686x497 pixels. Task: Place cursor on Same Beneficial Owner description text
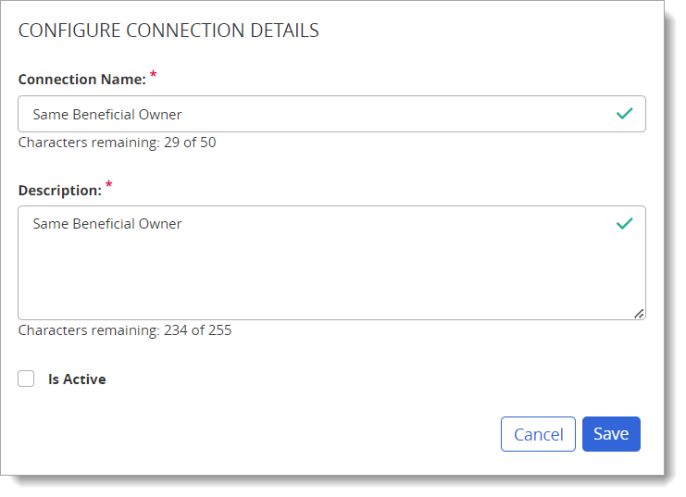tap(107, 224)
